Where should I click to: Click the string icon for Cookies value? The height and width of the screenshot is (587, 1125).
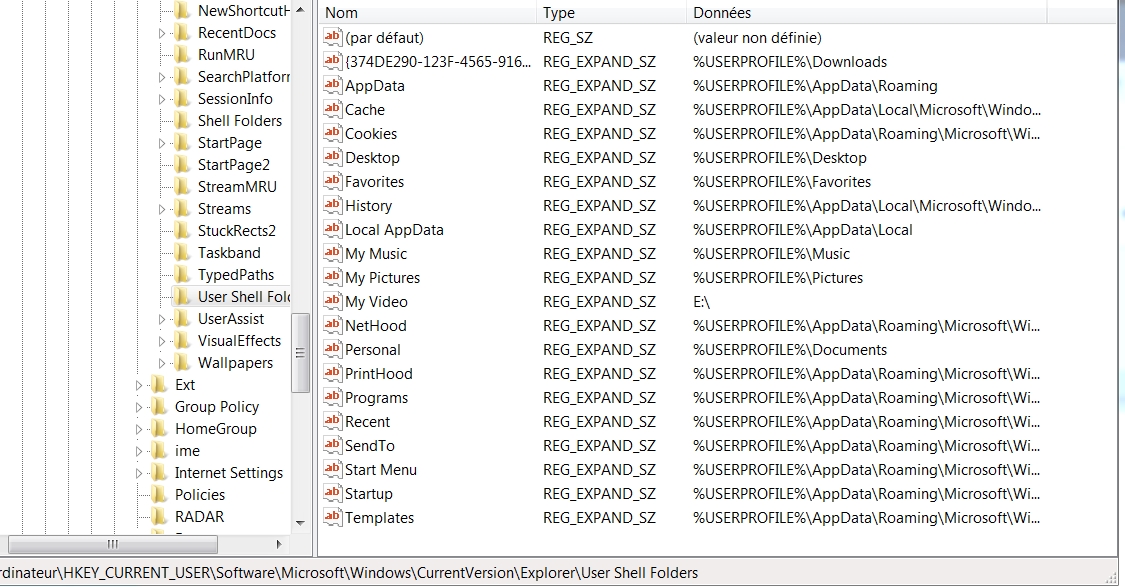point(331,133)
